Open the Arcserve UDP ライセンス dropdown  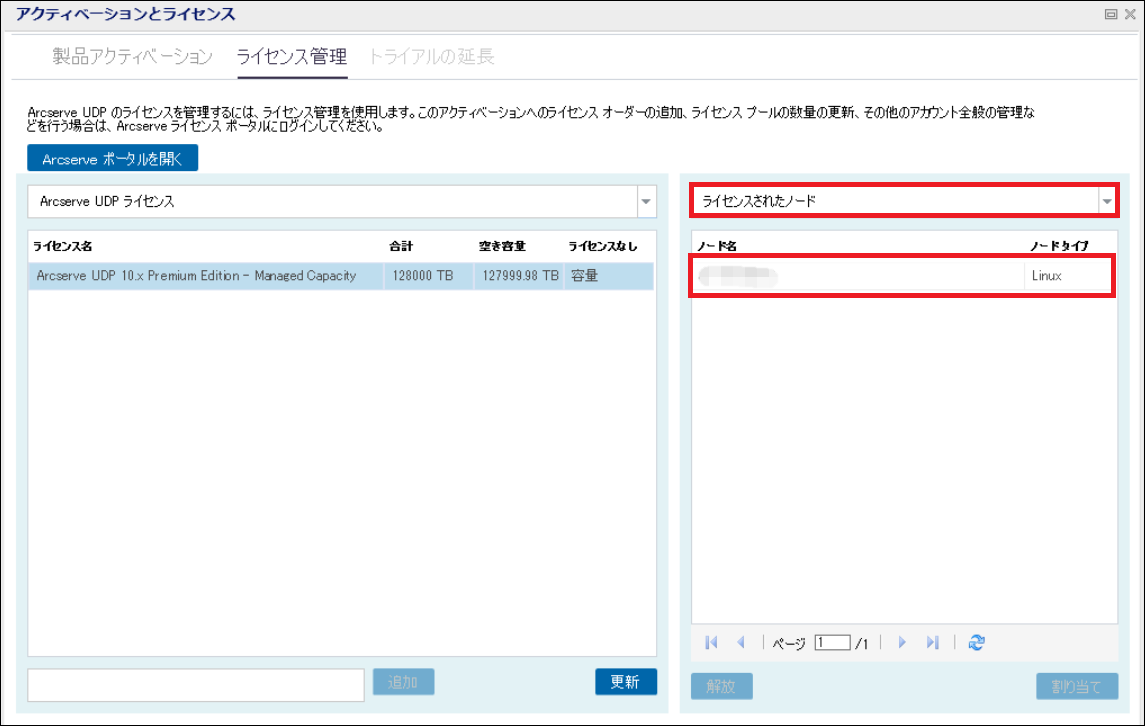point(646,202)
